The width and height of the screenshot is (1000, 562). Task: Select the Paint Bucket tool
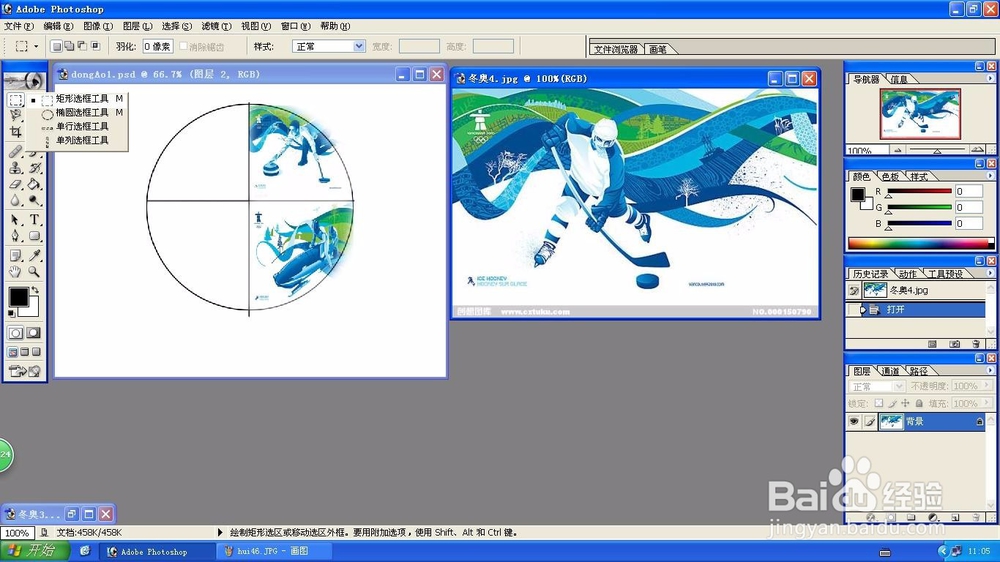[34, 184]
